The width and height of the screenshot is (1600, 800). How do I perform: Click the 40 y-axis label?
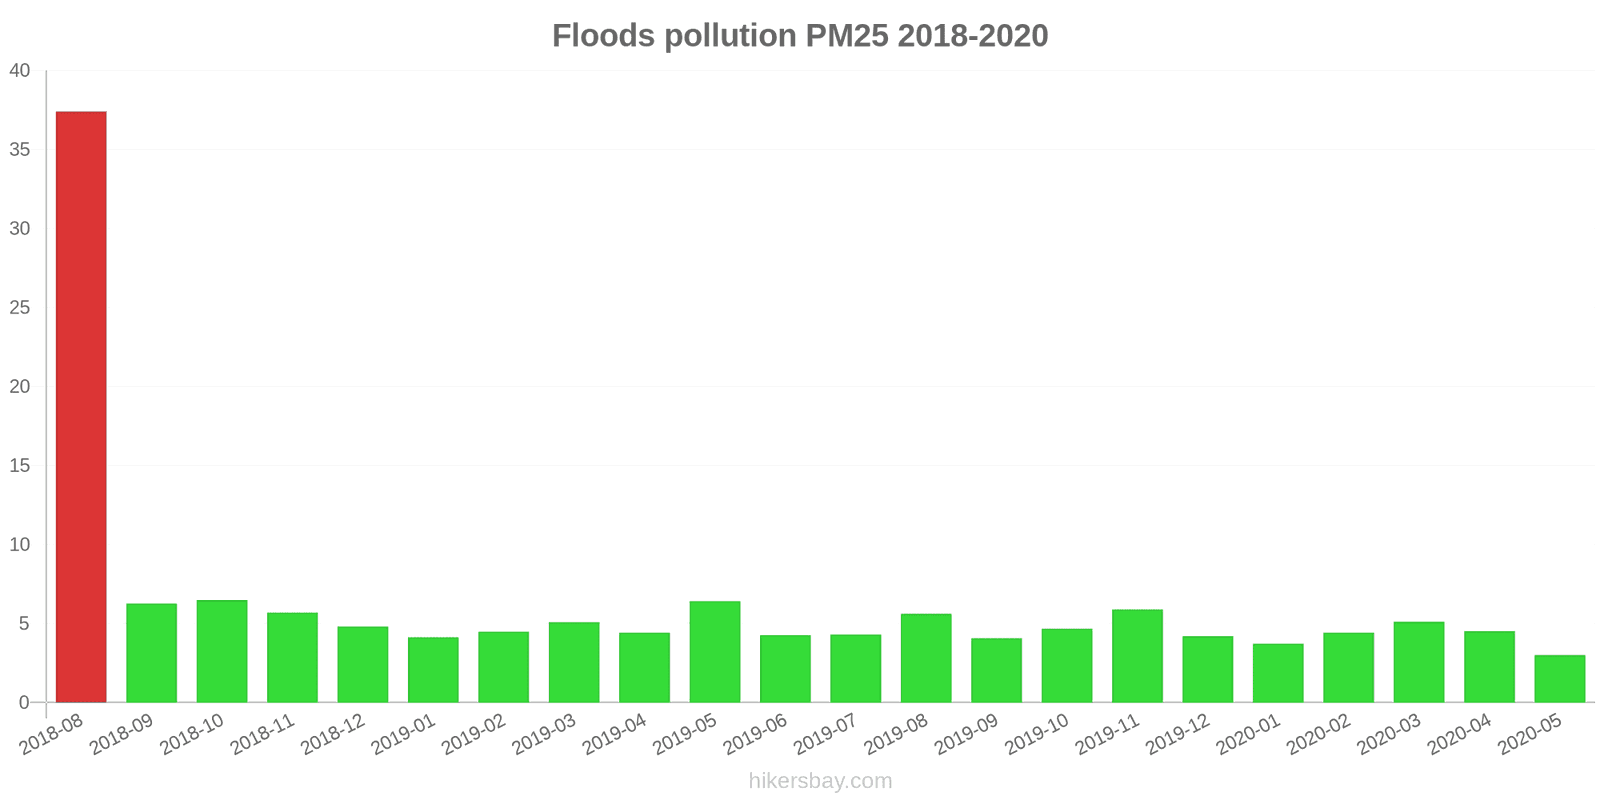coord(20,71)
